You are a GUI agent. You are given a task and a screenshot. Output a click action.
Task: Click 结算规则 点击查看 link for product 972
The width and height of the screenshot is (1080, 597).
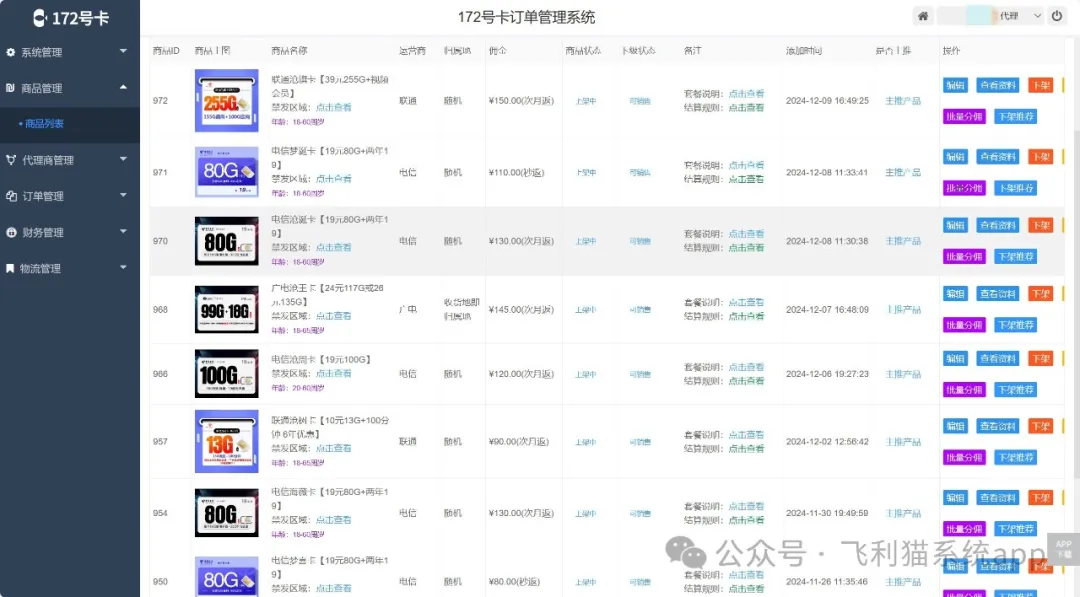747,107
